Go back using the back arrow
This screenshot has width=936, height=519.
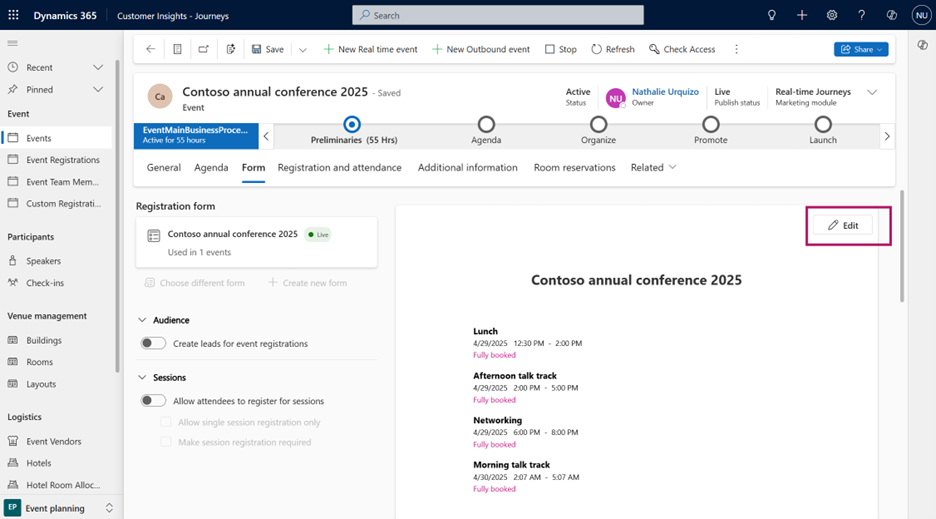pyautogui.click(x=150, y=49)
